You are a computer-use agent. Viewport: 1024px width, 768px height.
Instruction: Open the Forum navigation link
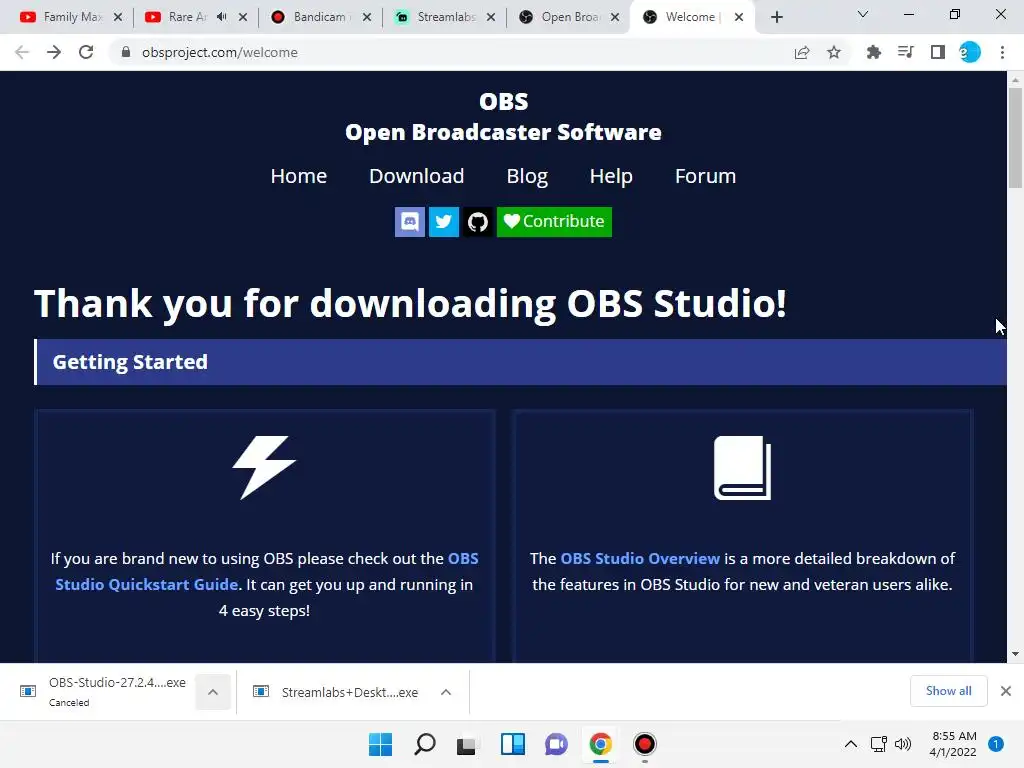click(x=705, y=176)
